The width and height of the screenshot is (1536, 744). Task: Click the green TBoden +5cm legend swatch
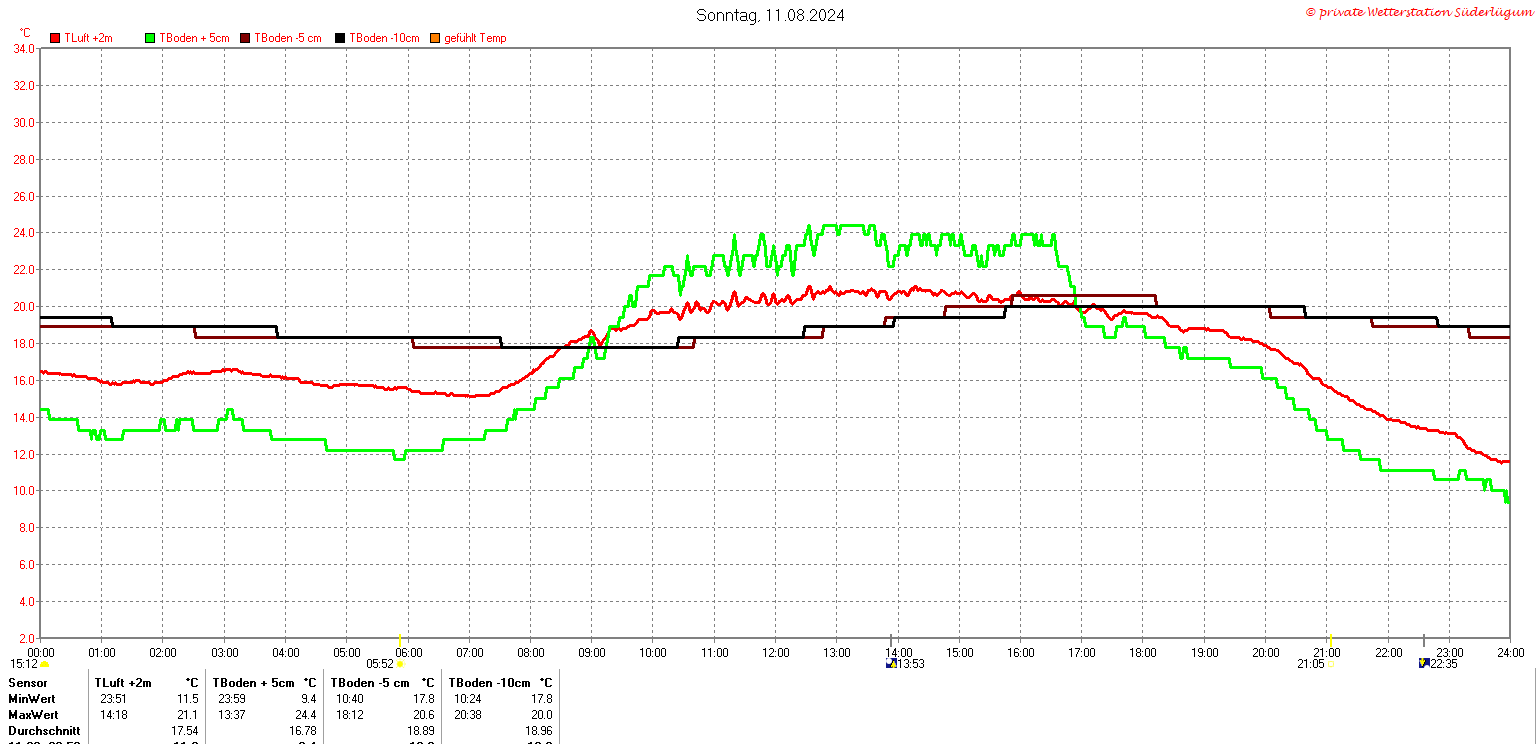point(151,38)
